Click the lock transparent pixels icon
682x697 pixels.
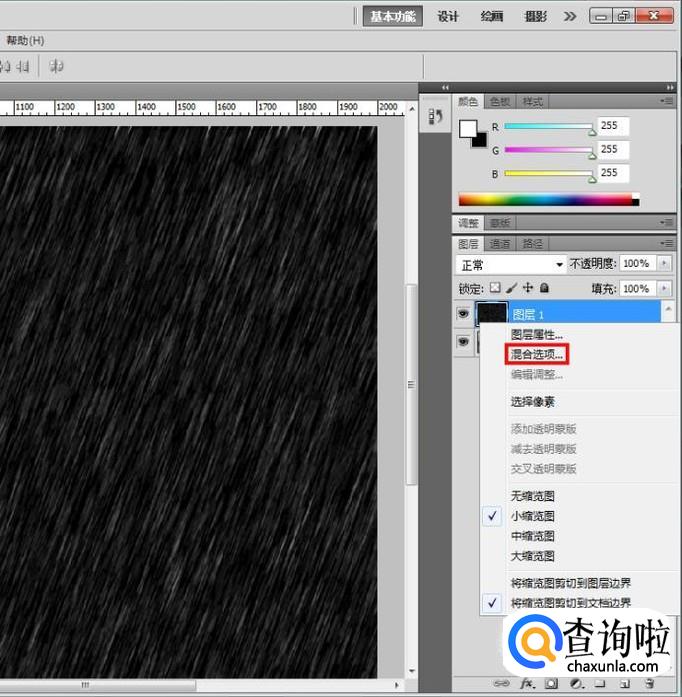tap(494, 288)
